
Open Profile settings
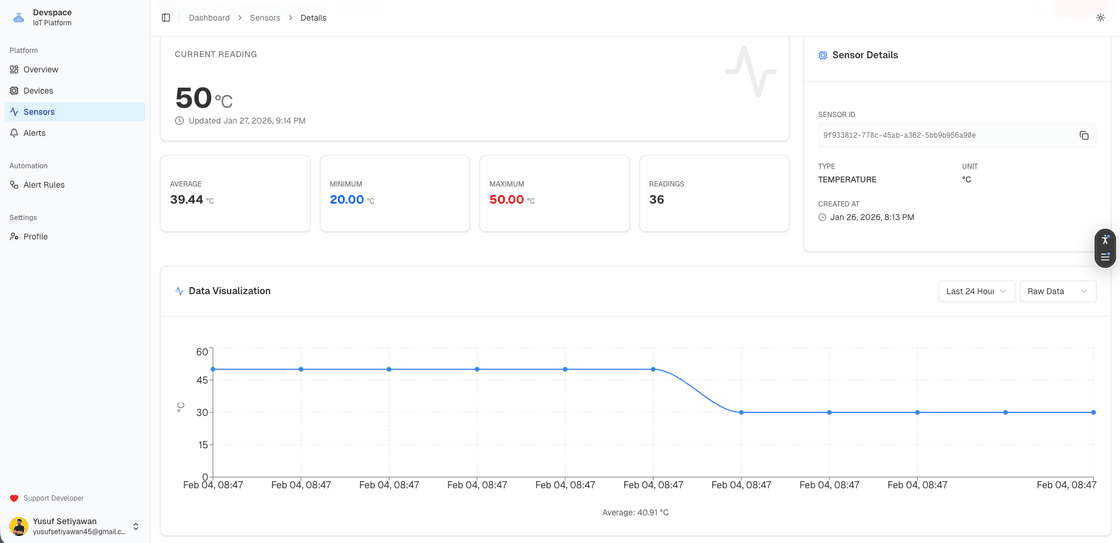click(75, 236)
